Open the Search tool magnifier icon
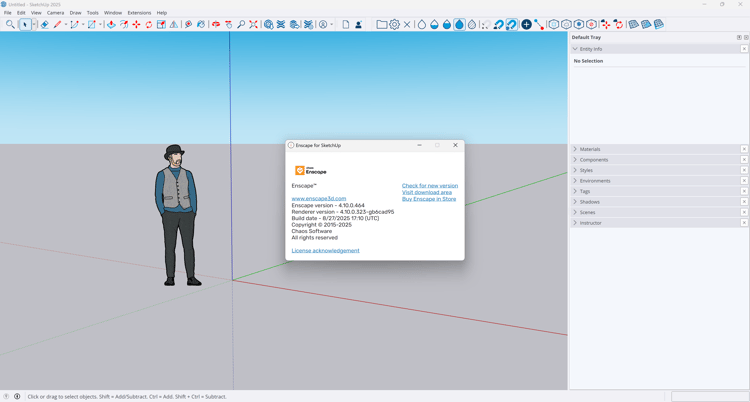The width and height of the screenshot is (750, 402). (x=10, y=24)
